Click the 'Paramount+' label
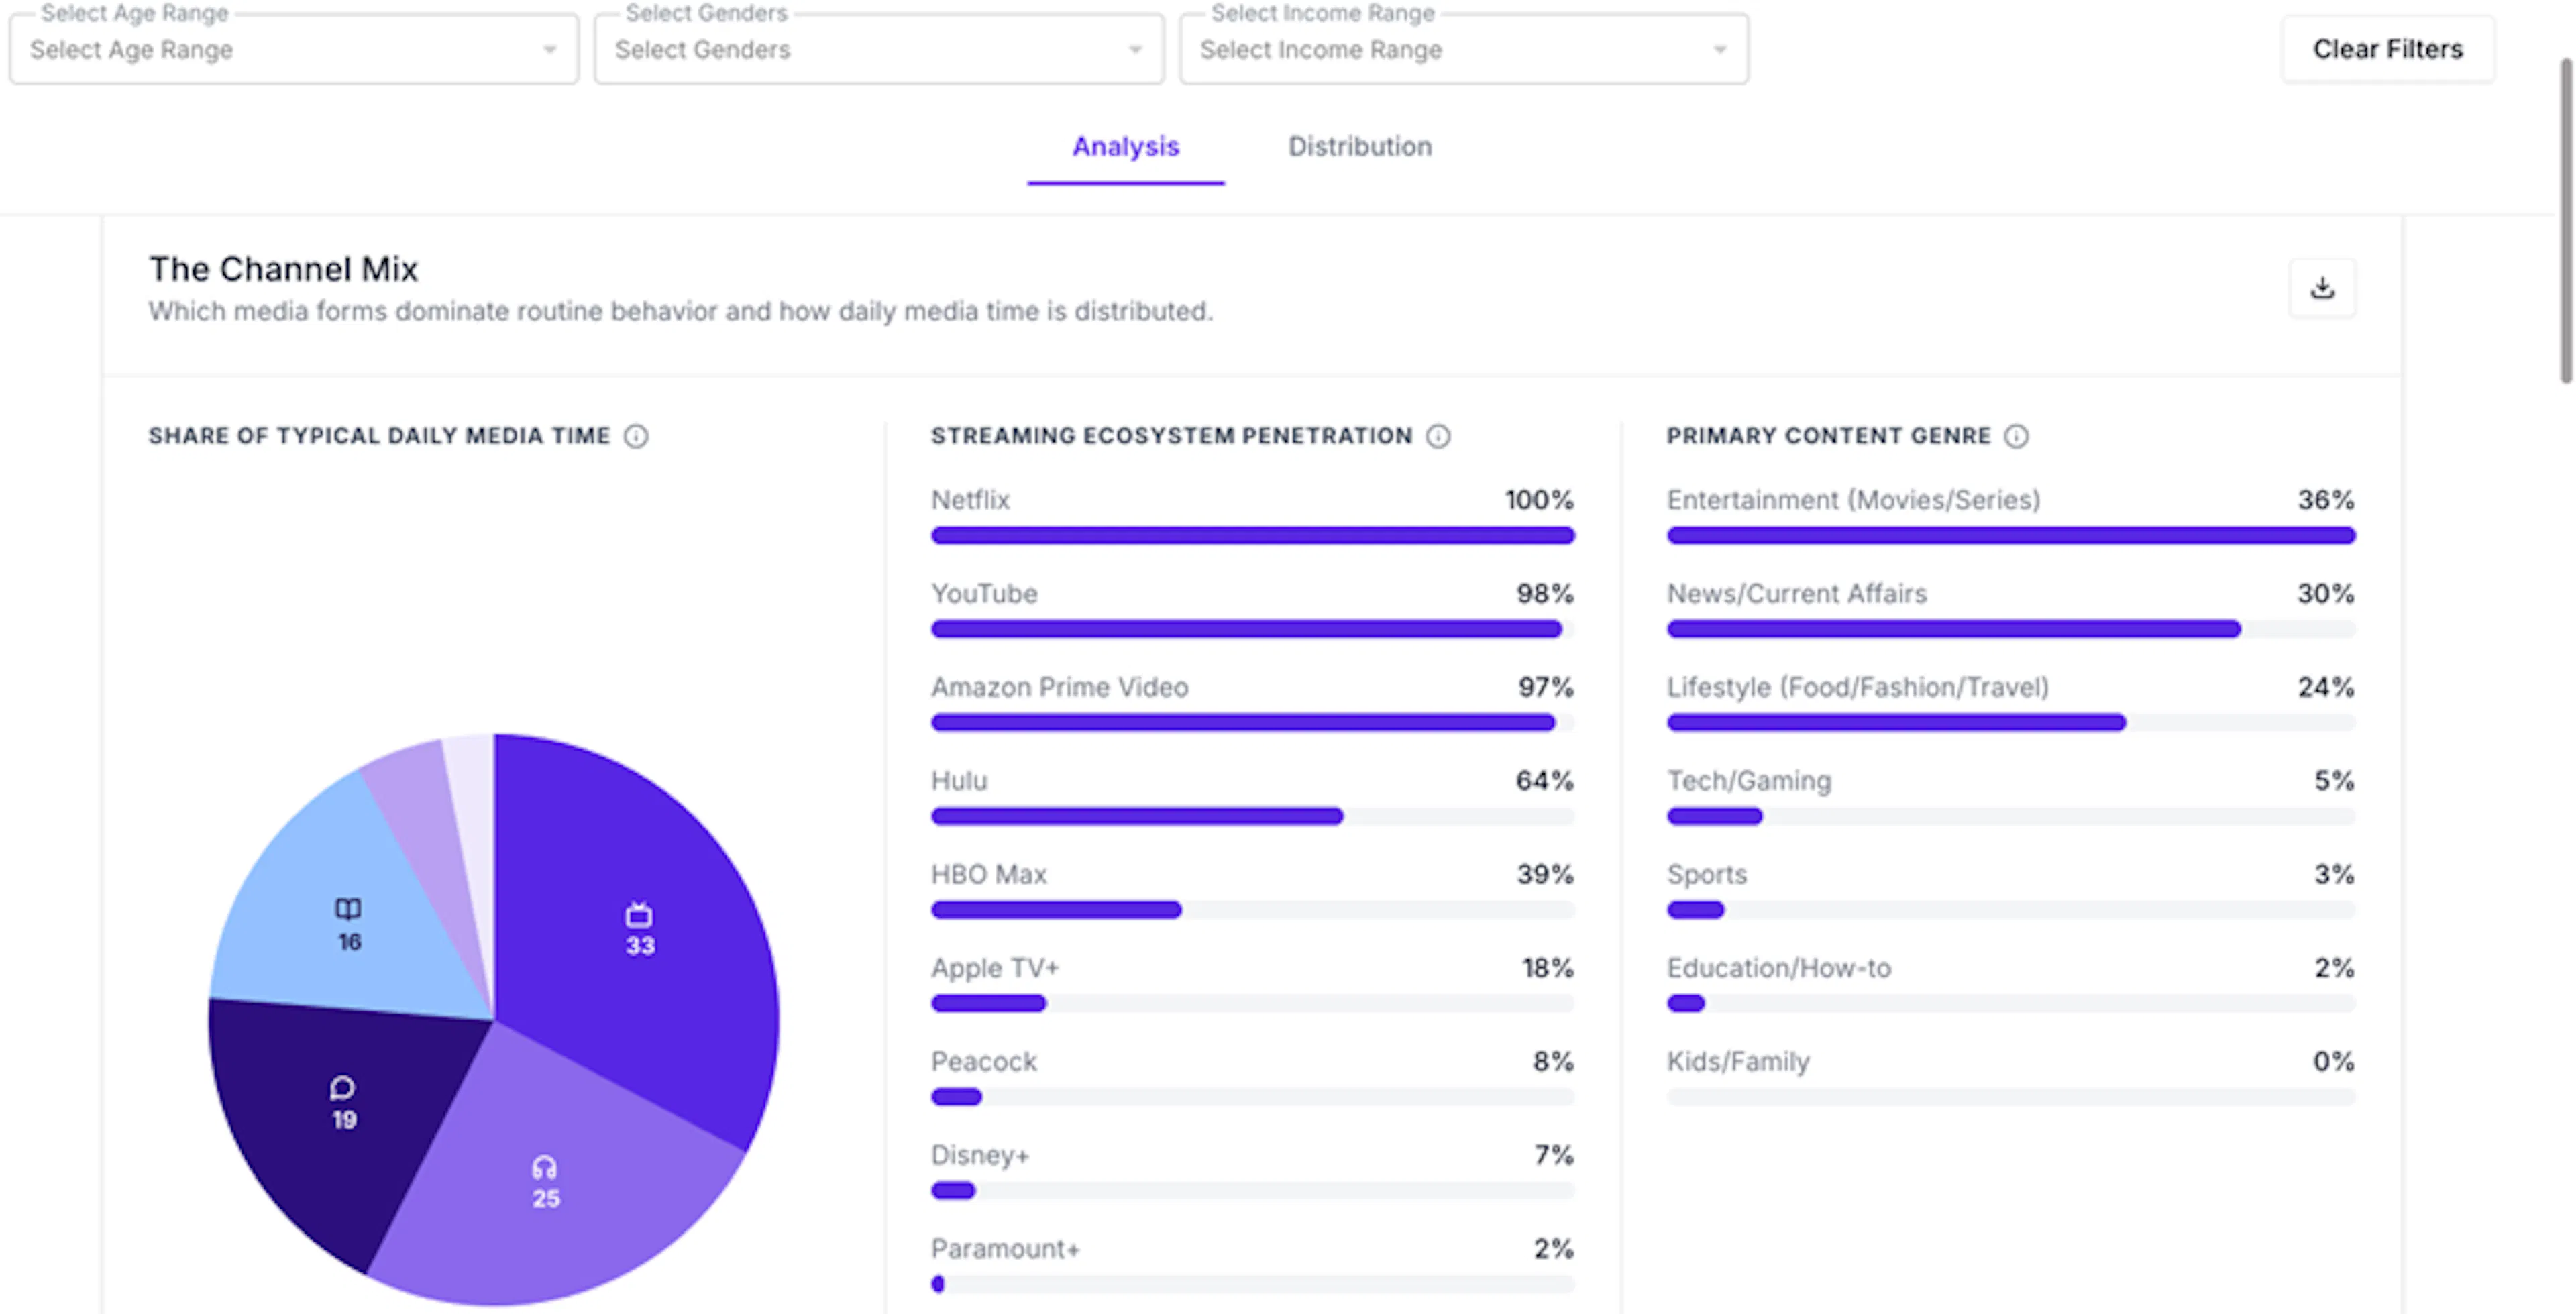2576x1314 pixels. 1005,1249
